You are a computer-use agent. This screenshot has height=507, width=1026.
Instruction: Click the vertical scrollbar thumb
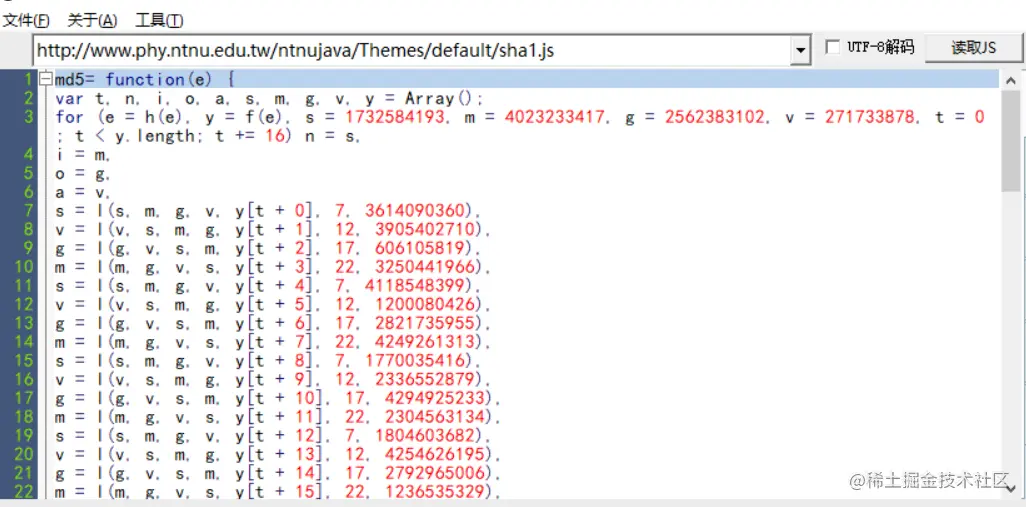click(1011, 140)
